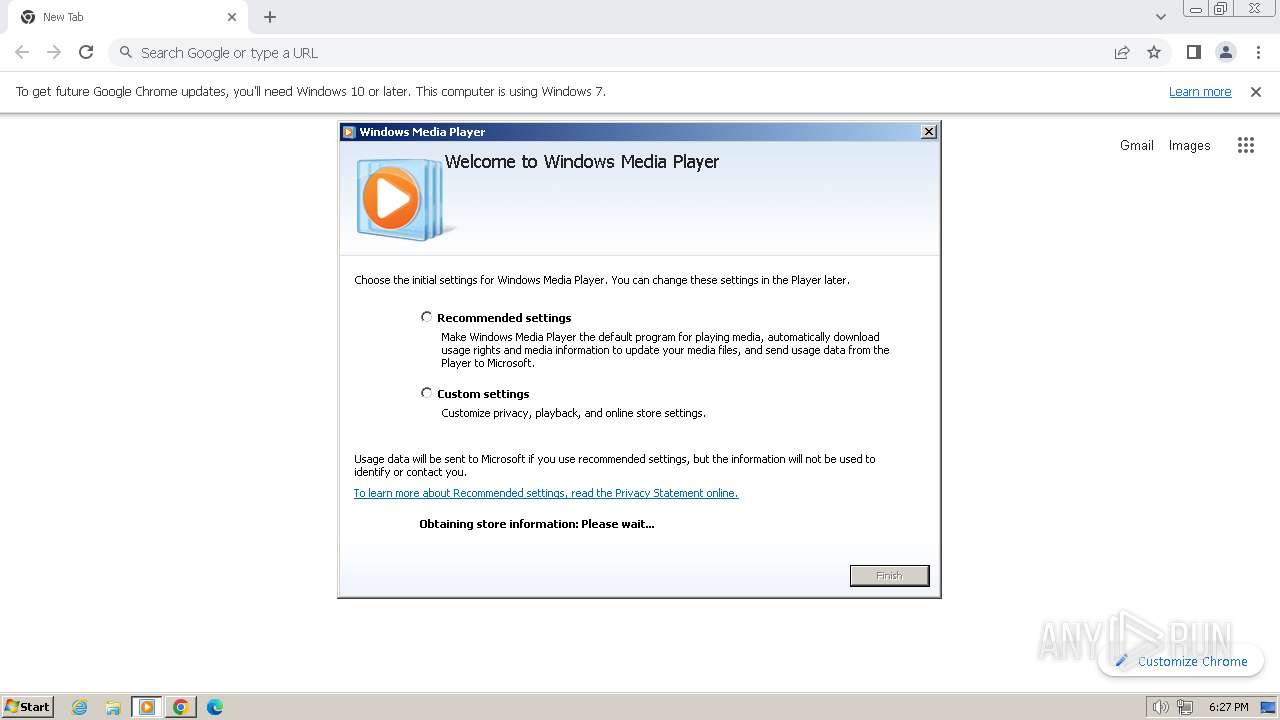Screen dimensions: 1280x720
Task: Click the disabled Finish button
Action: click(889, 575)
